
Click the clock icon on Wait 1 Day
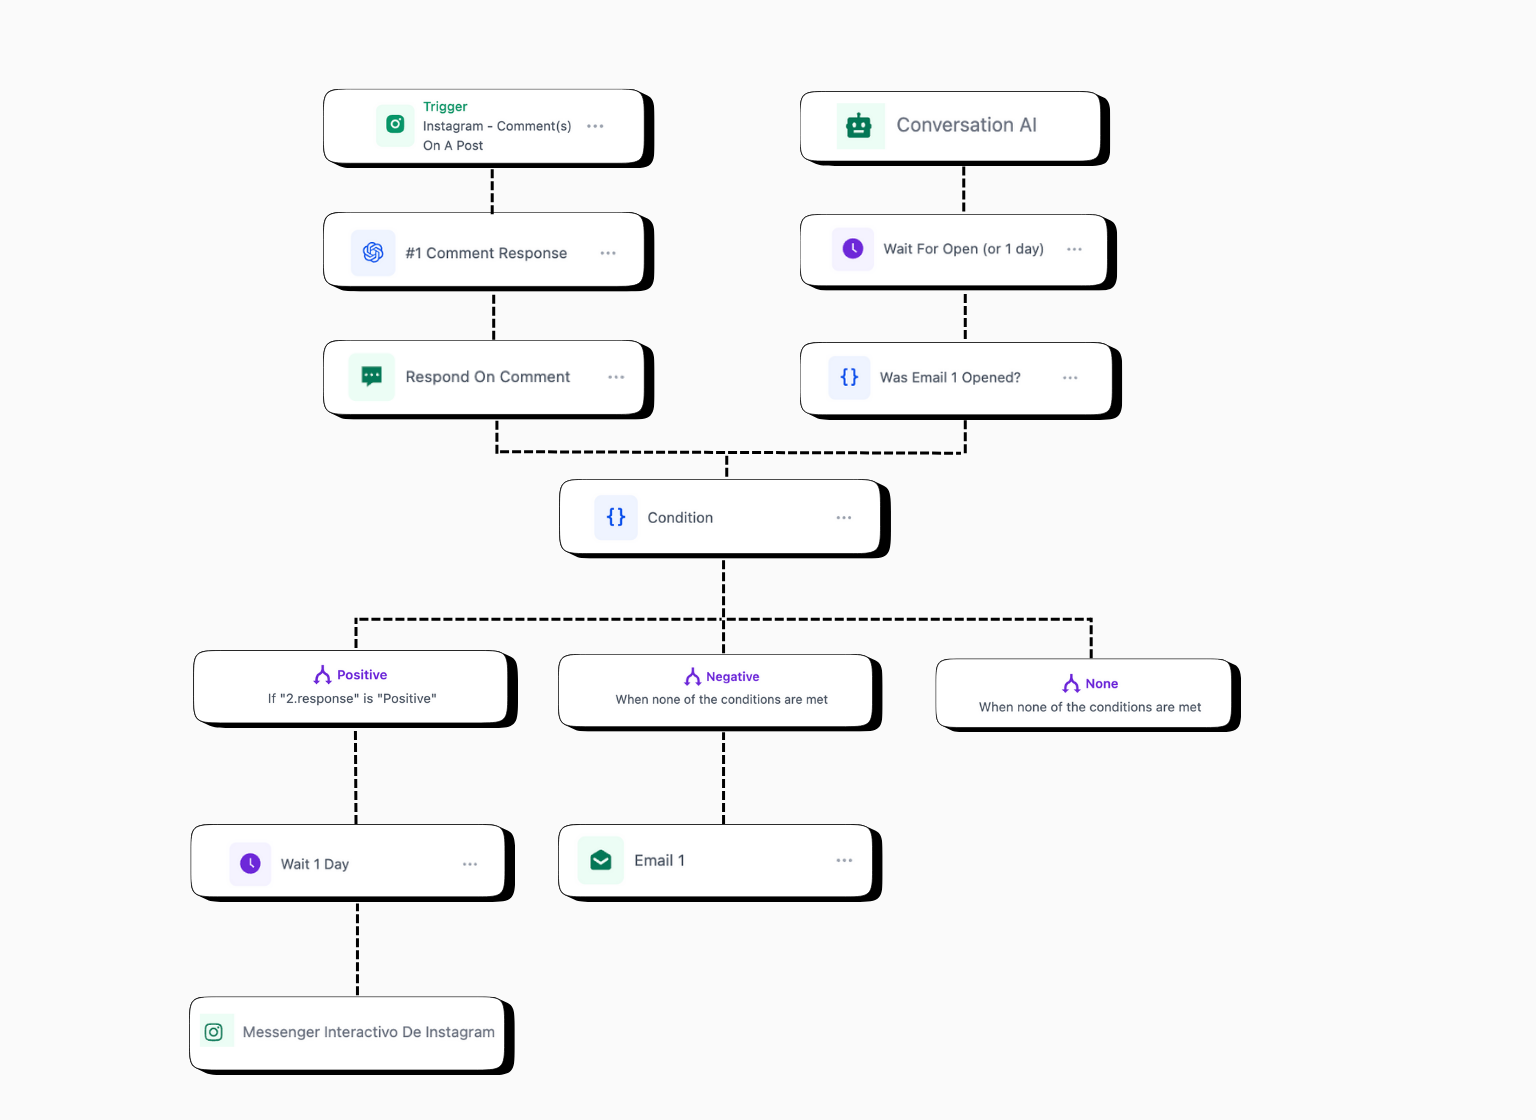tap(250, 864)
